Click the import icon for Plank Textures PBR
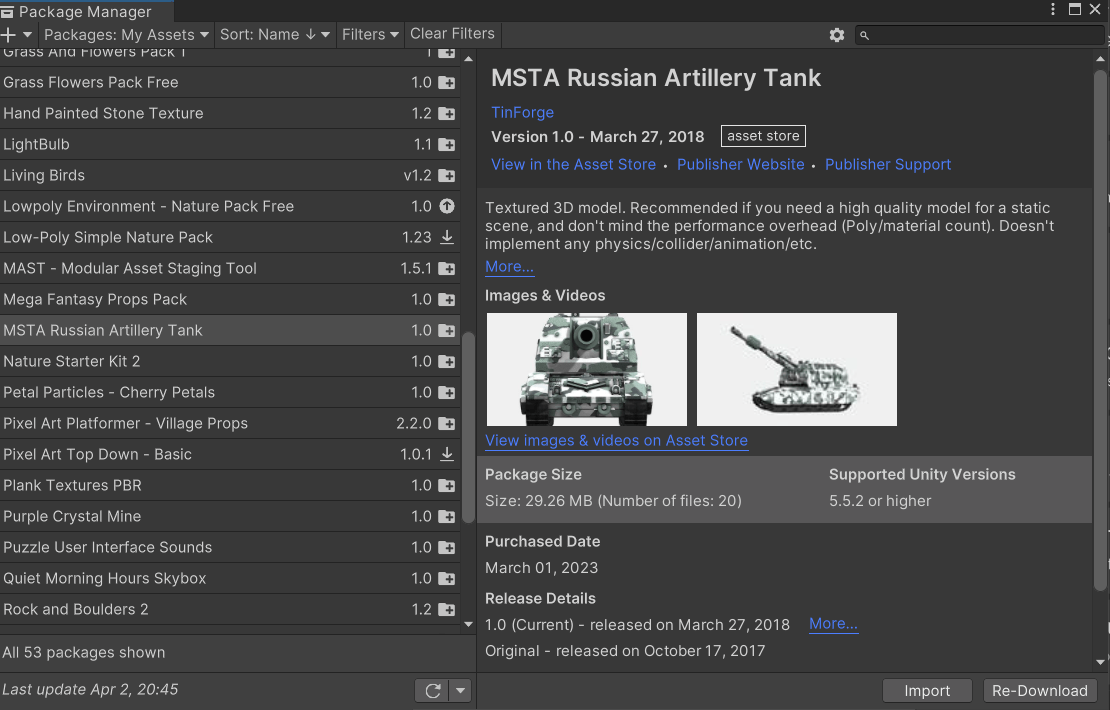1110x710 pixels. pos(447,486)
